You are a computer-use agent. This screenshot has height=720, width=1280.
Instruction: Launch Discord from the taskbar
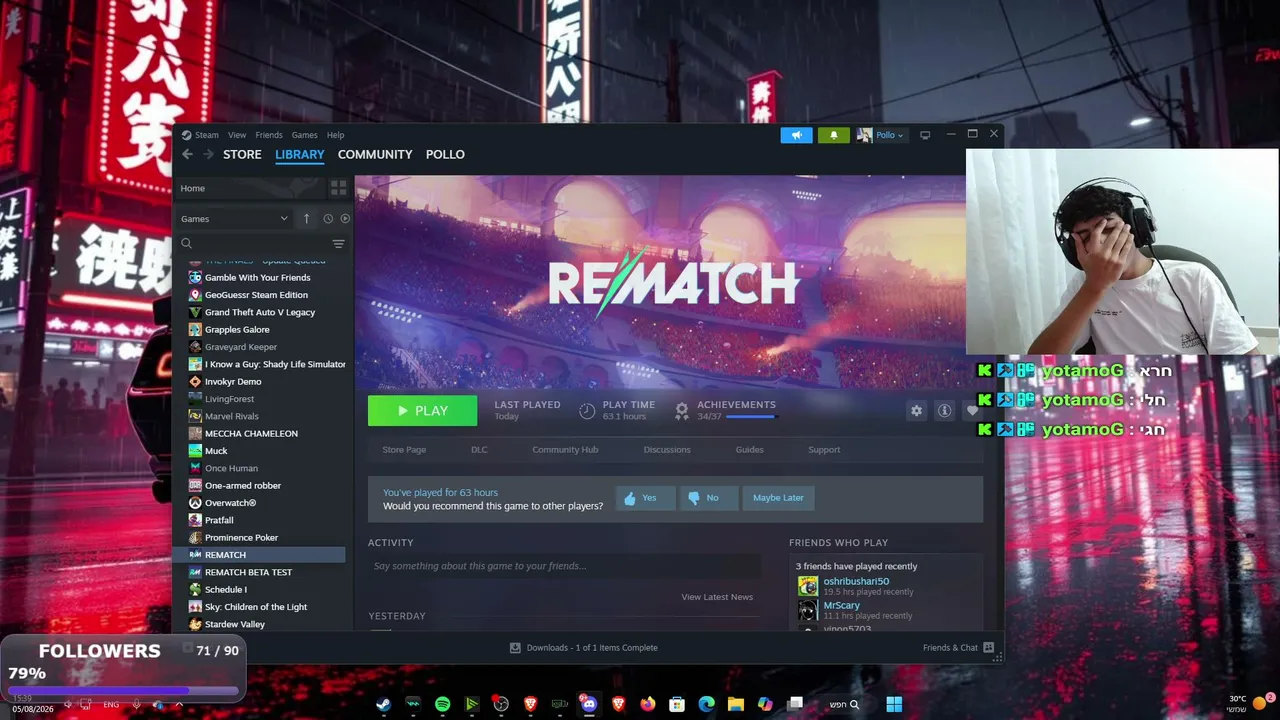tap(589, 704)
